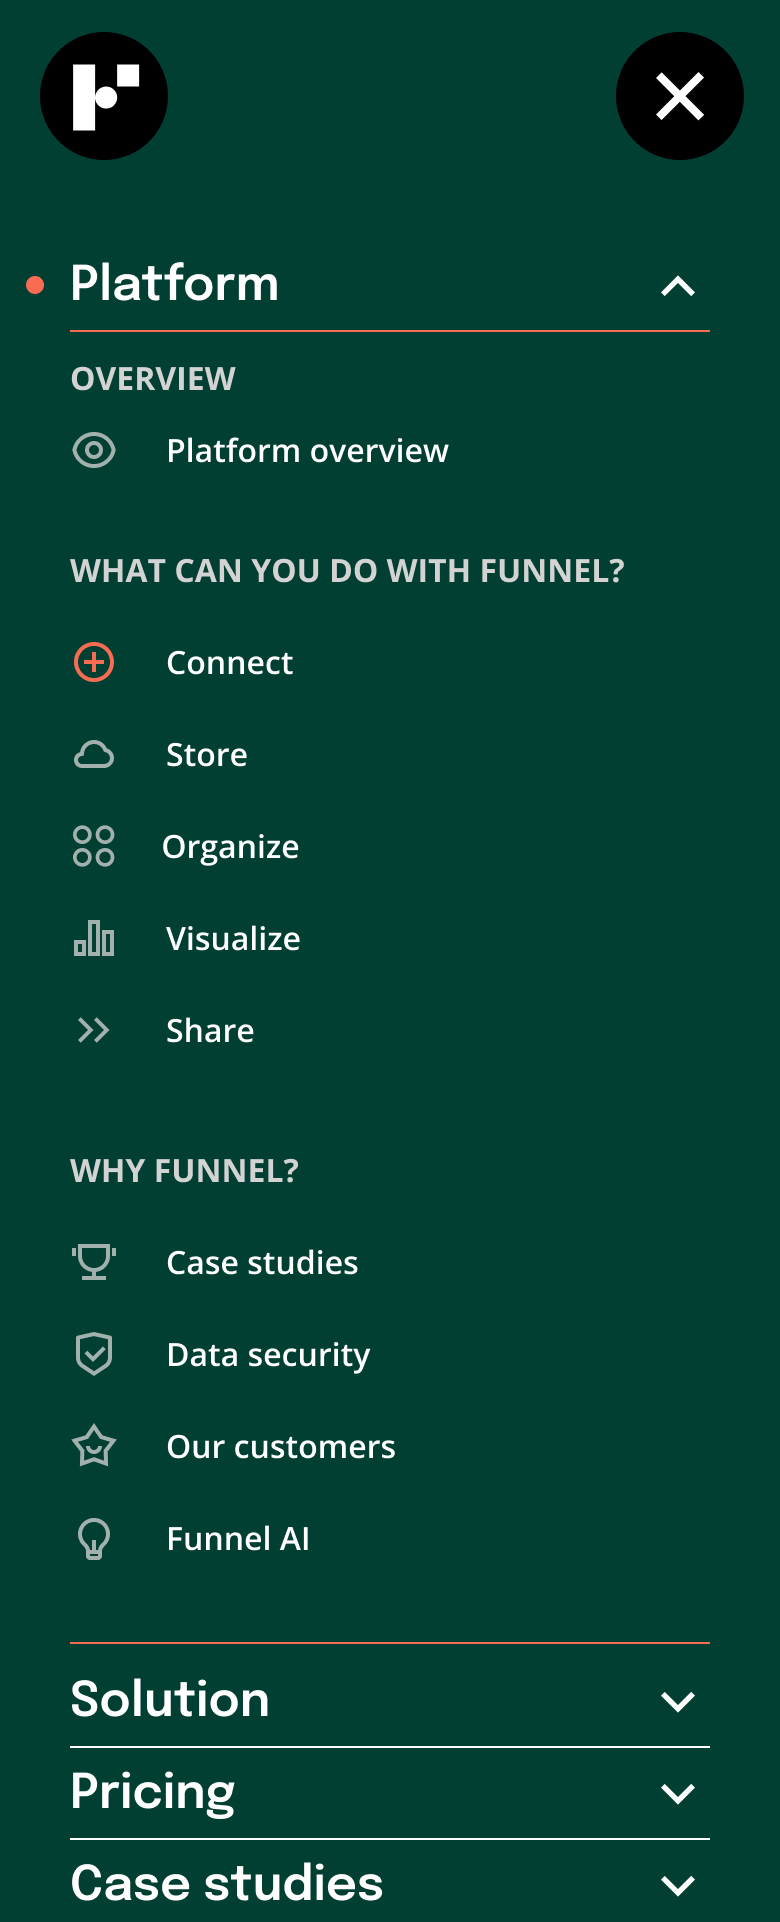The height and width of the screenshot is (1922, 780).
Task: Open the Our customers link
Action: point(281,1447)
